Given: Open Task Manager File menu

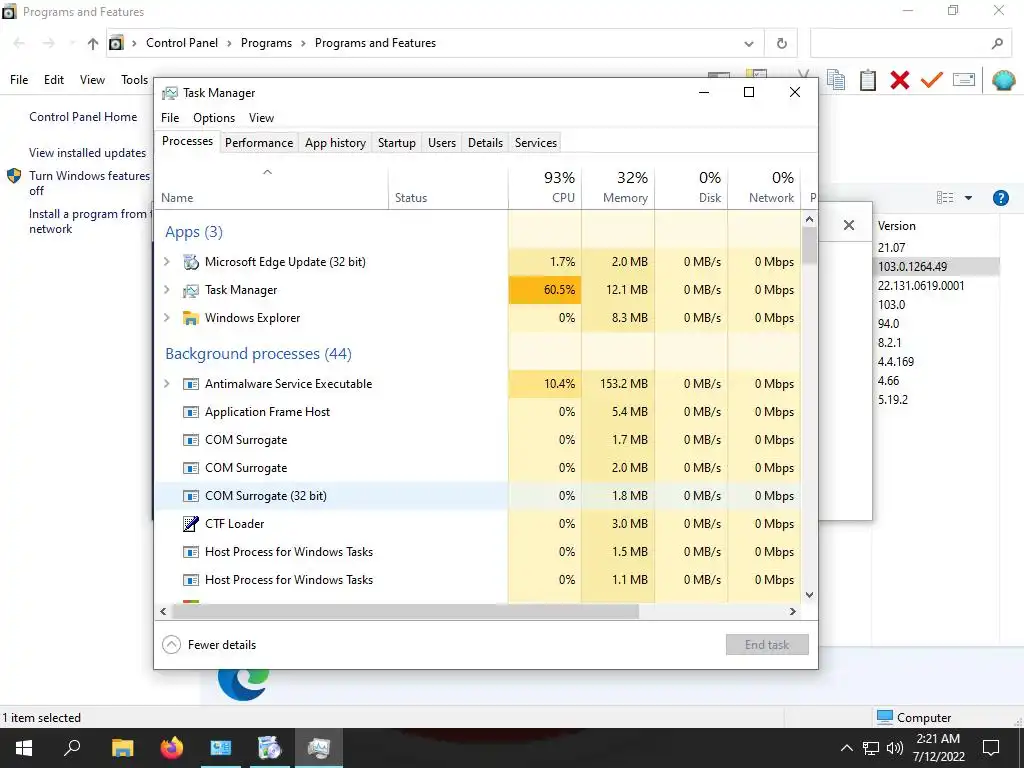Looking at the screenshot, I should pos(170,118).
